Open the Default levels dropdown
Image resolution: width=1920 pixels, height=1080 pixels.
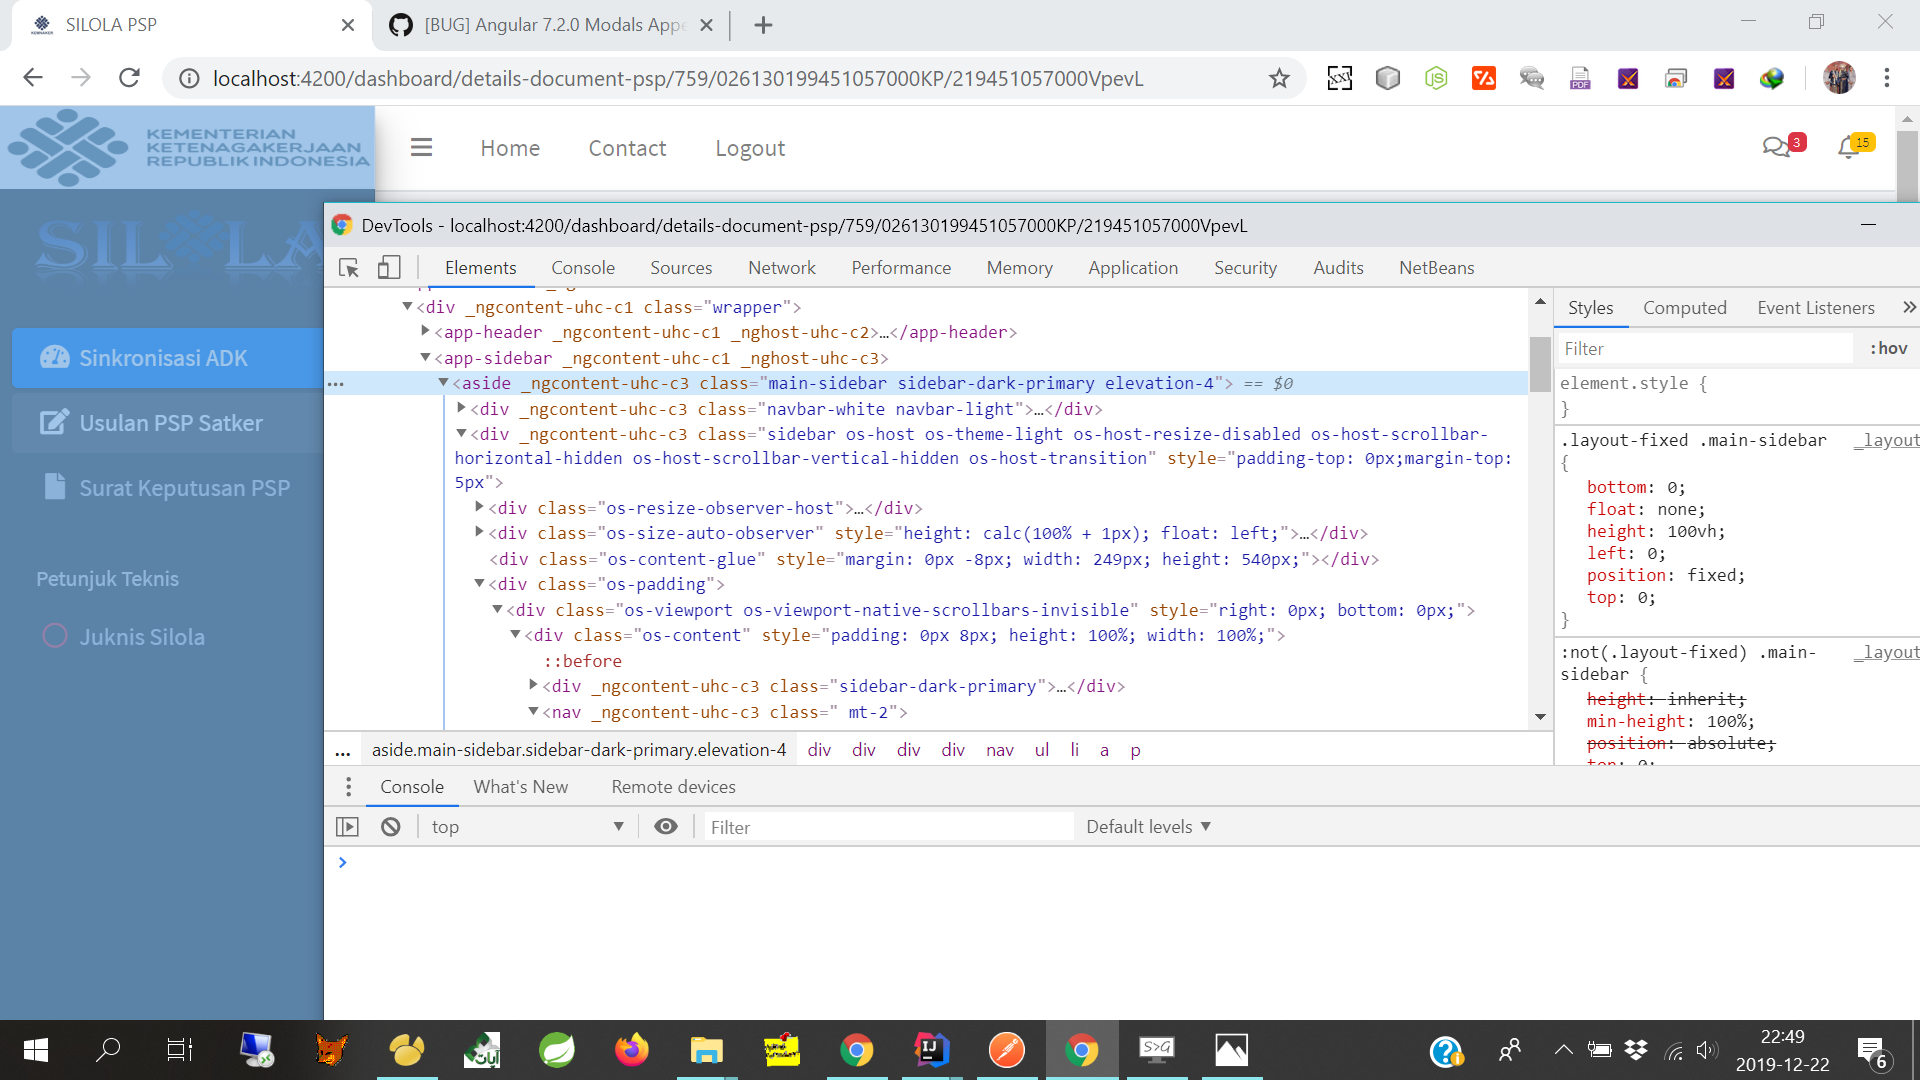pos(1147,826)
